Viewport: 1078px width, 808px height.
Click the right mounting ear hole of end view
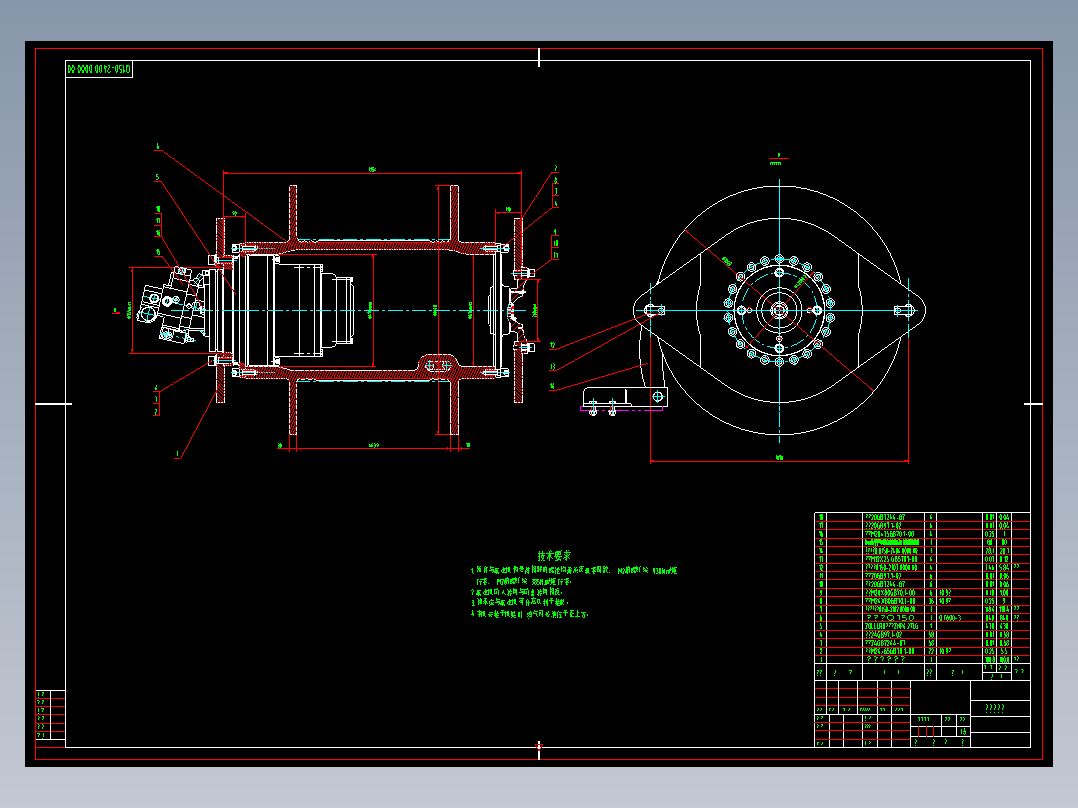pyautogui.click(x=907, y=311)
